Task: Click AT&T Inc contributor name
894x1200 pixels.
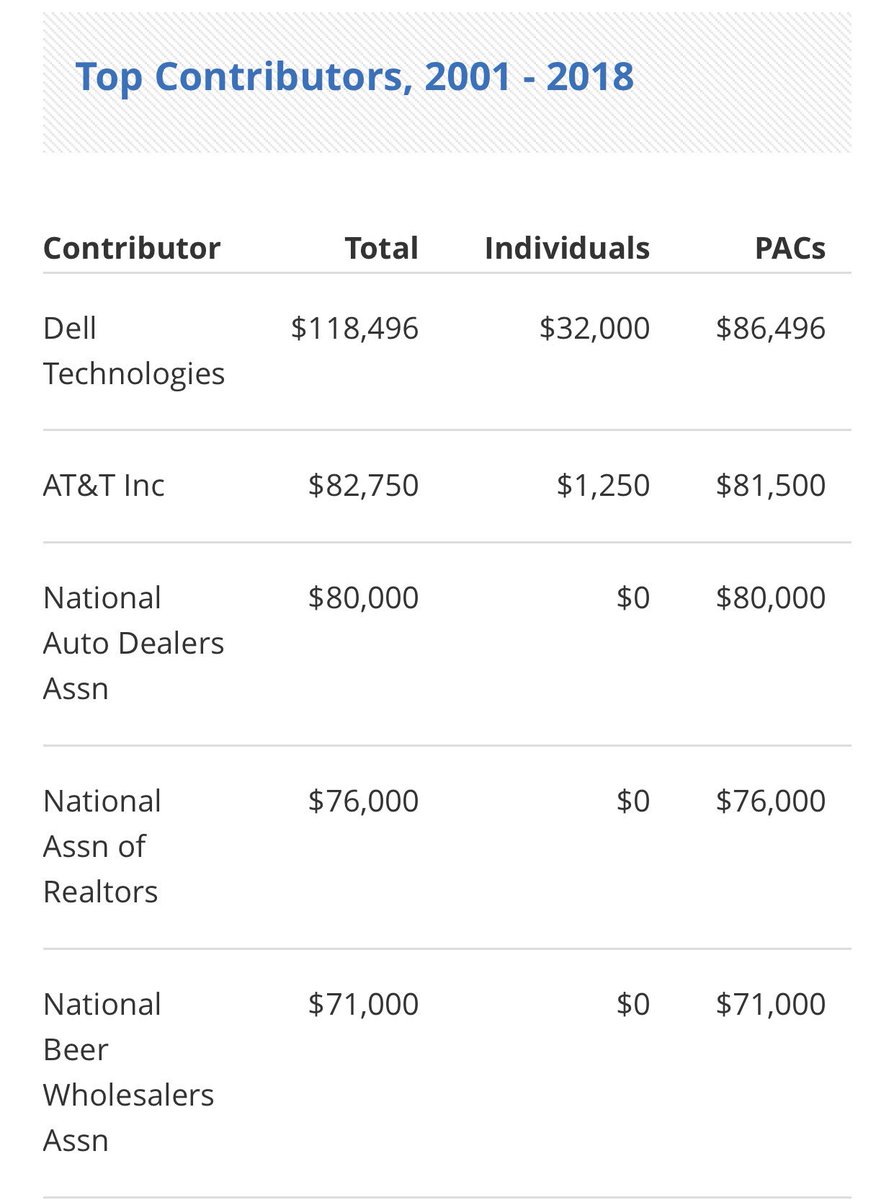Action: pyautogui.click(x=104, y=485)
